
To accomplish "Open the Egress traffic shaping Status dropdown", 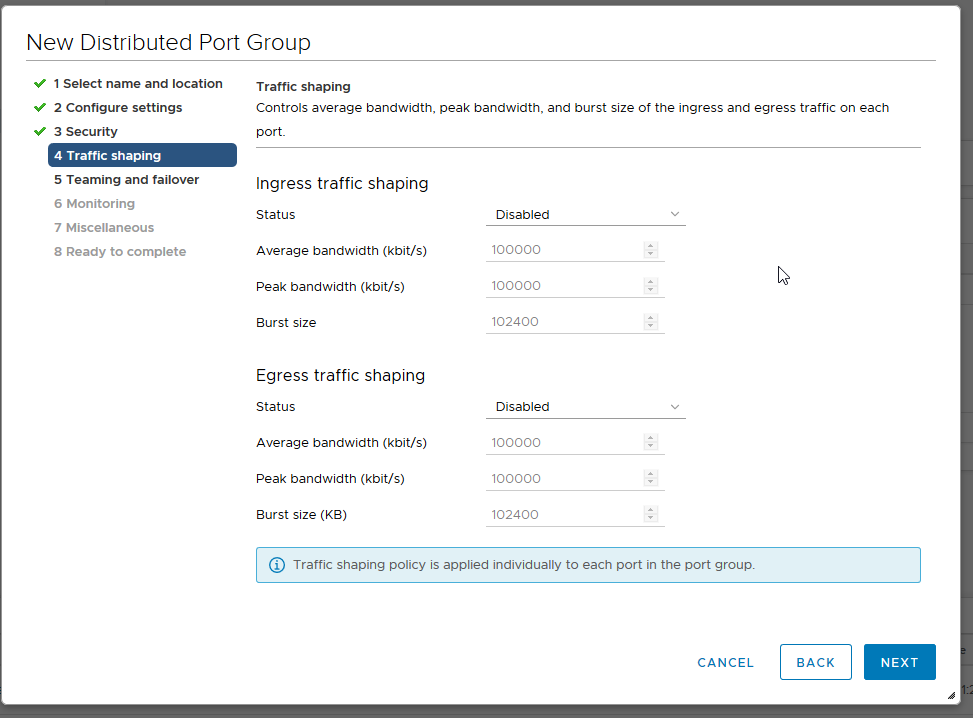I will (x=585, y=407).
